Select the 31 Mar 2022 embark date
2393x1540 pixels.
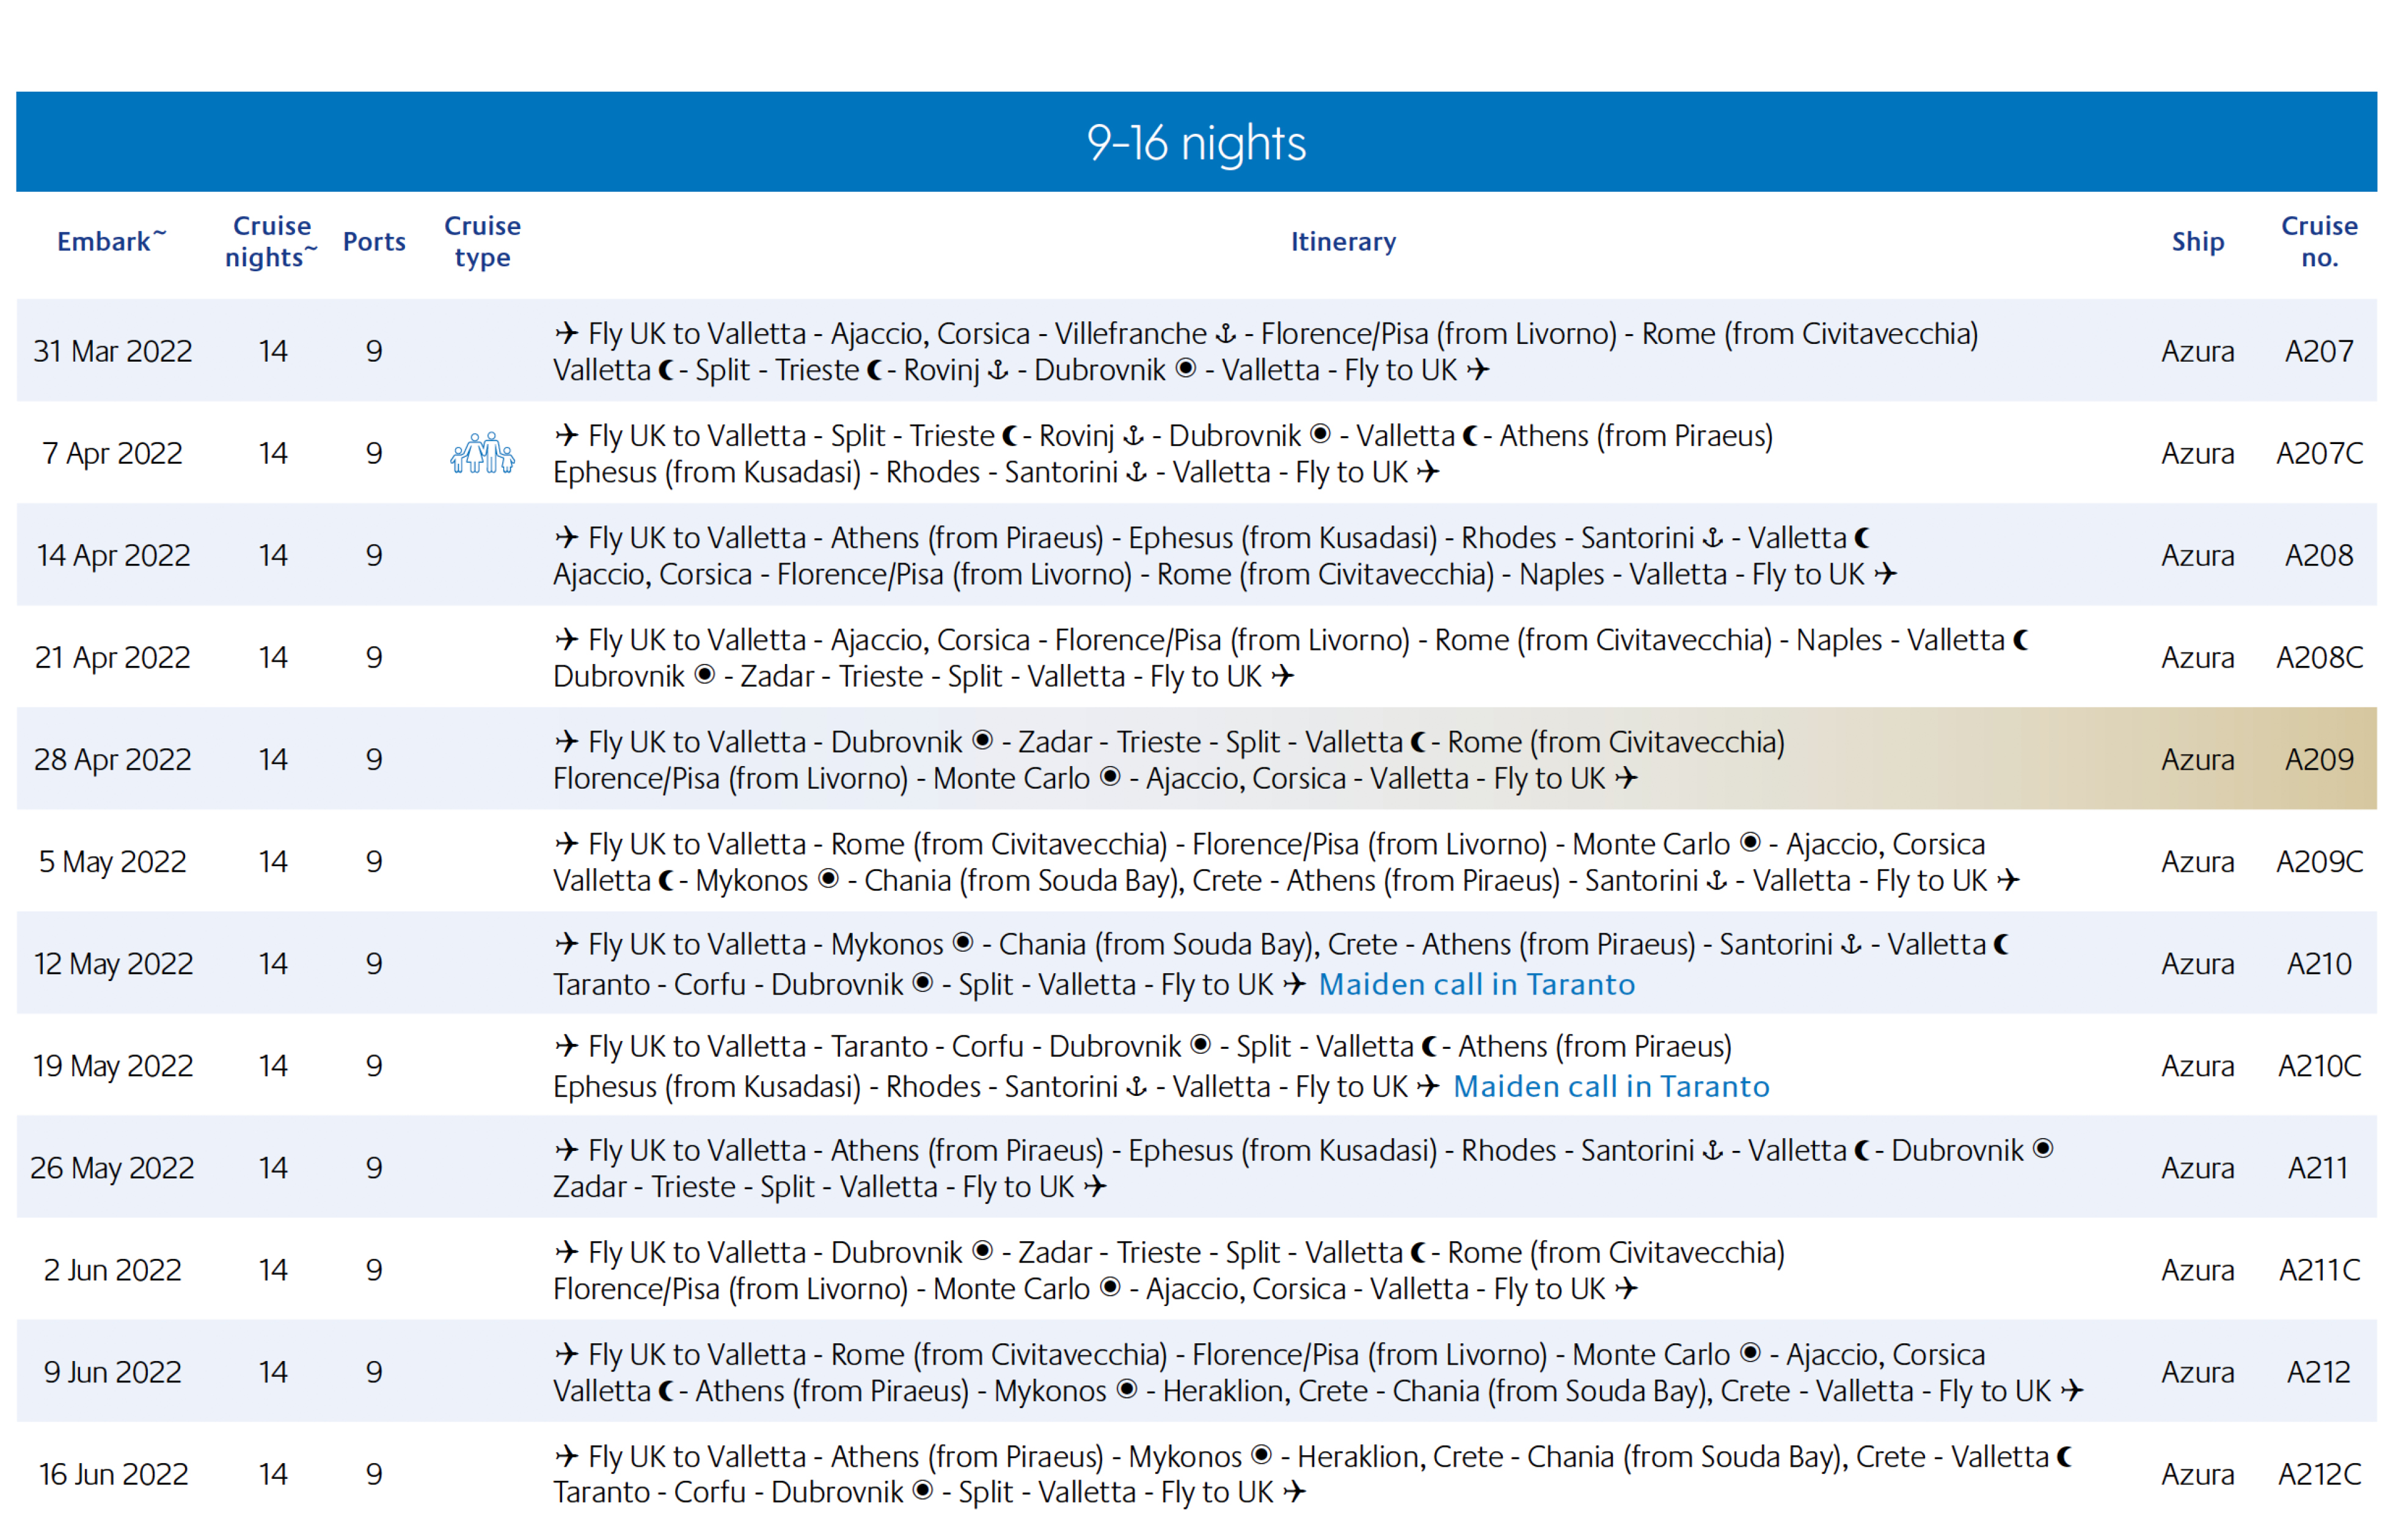(113, 351)
